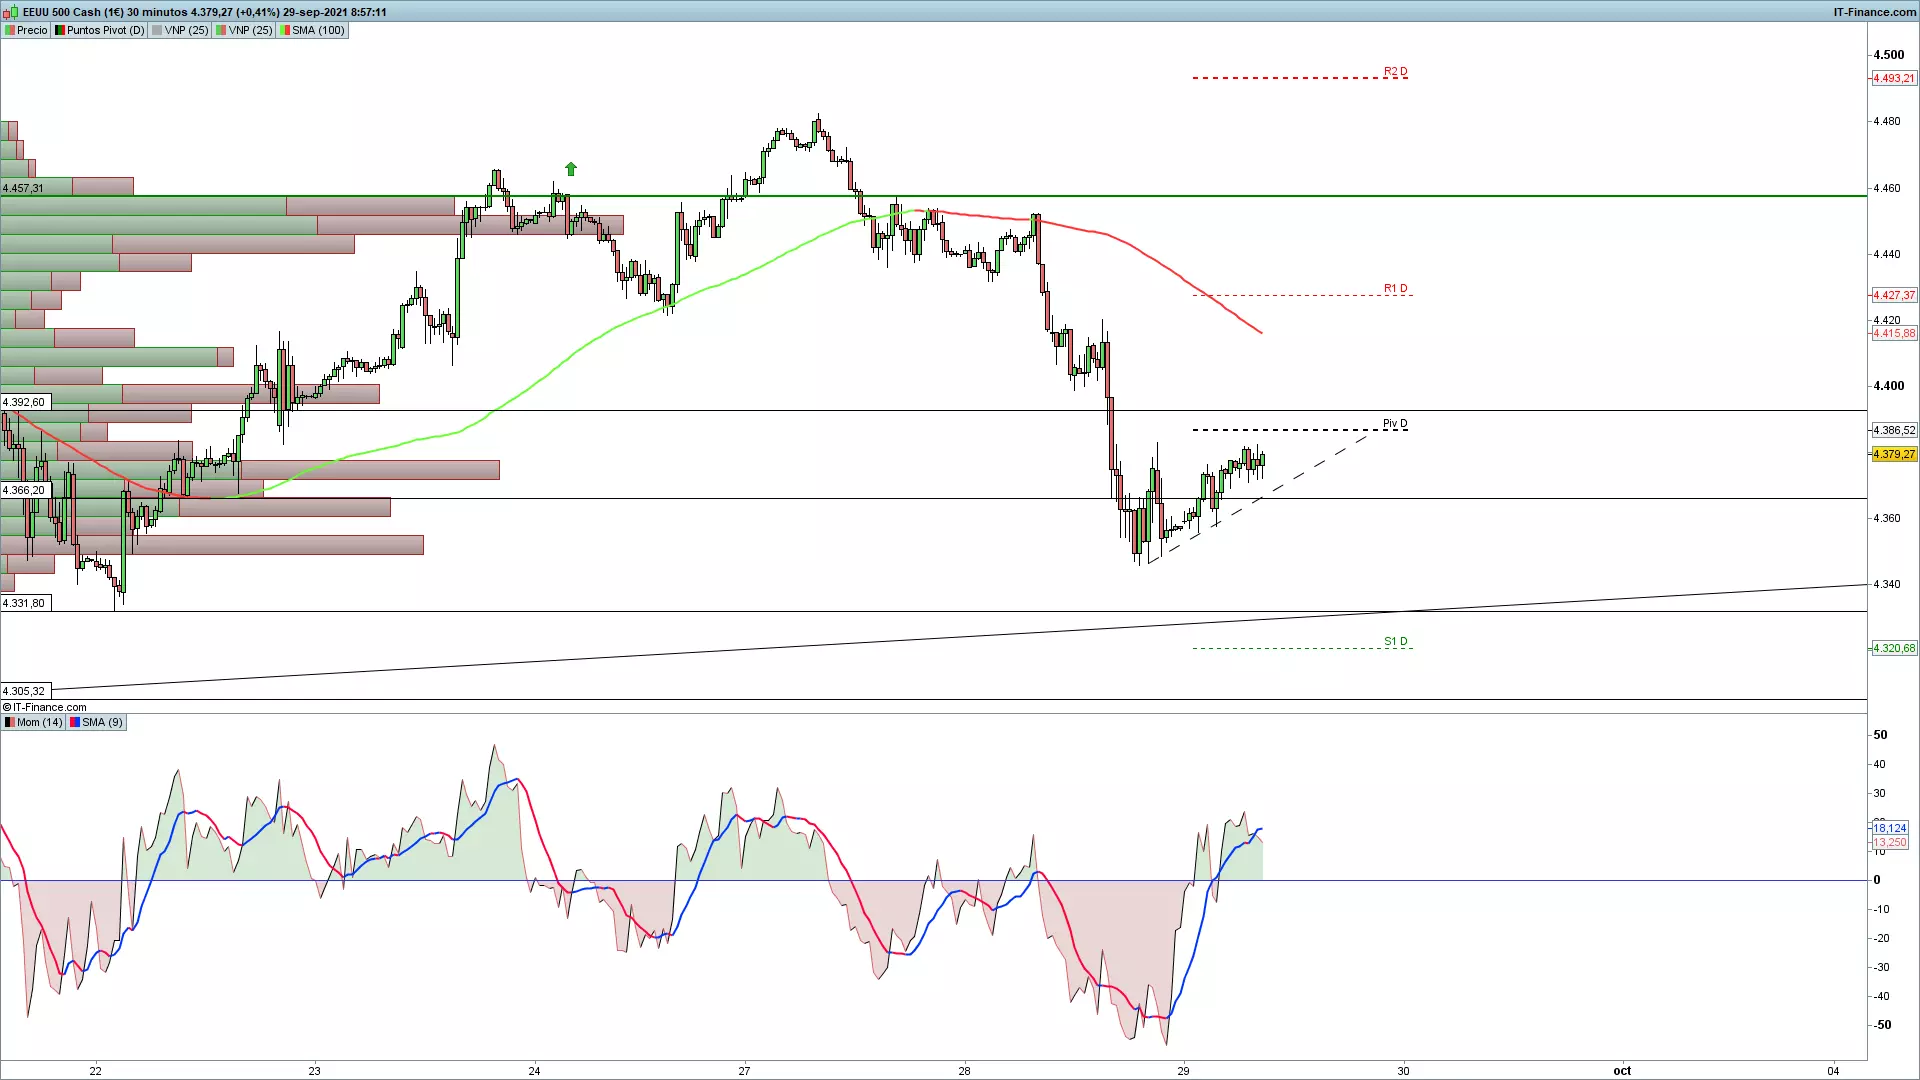Image resolution: width=1920 pixels, height=1080 pixels.
Task: Click the 4.493,21 axis price tag
Action: click(1894, 78)
